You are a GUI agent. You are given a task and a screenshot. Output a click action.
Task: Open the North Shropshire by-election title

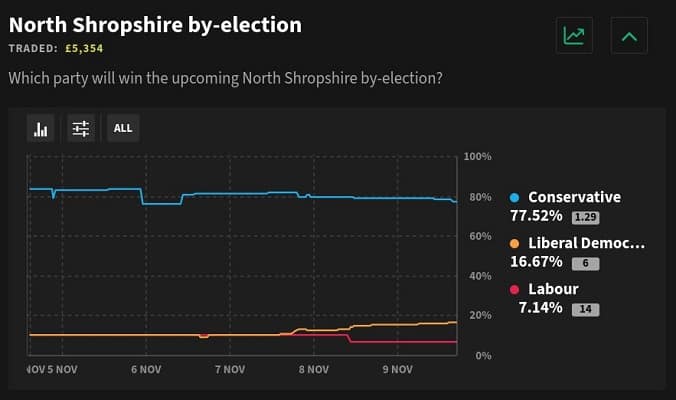pos(155,25)
